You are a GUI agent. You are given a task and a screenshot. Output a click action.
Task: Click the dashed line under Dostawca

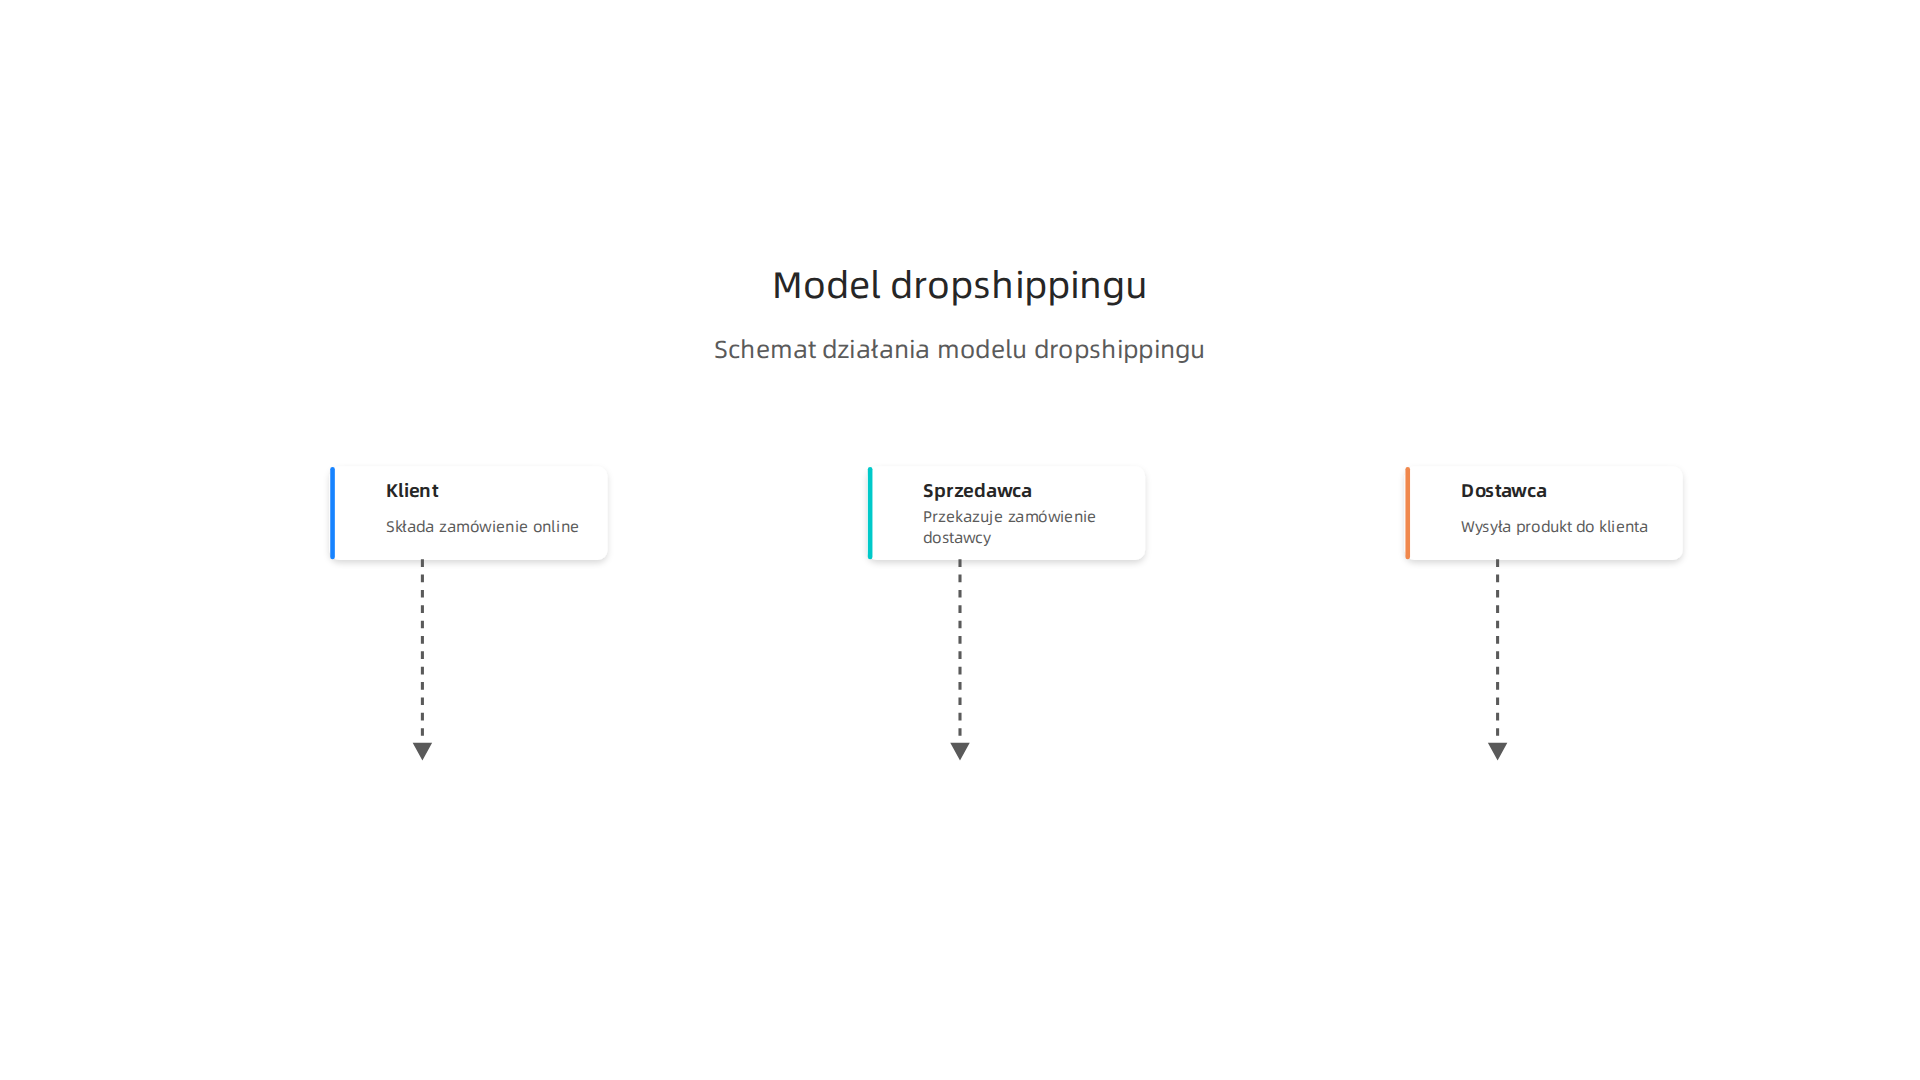1497,651
